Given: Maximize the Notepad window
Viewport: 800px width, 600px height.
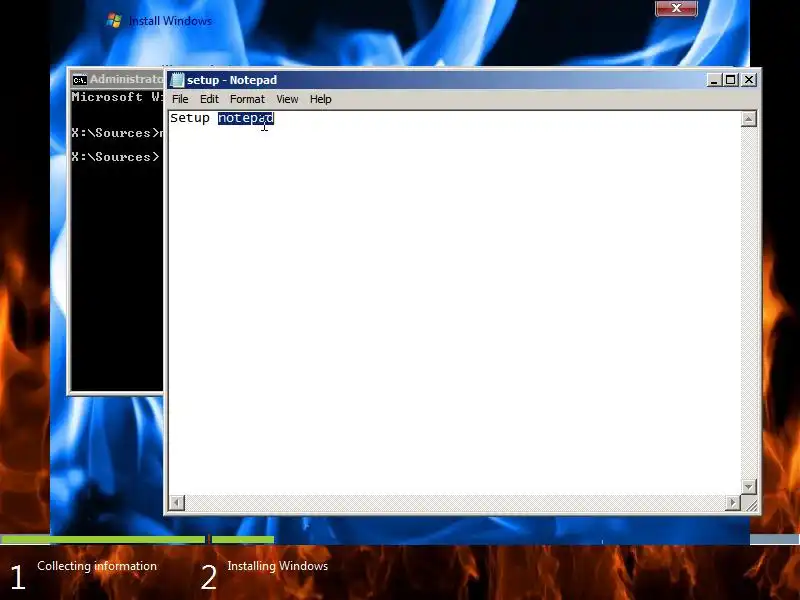Looking at the screenshot, I should tap(731, 80).
